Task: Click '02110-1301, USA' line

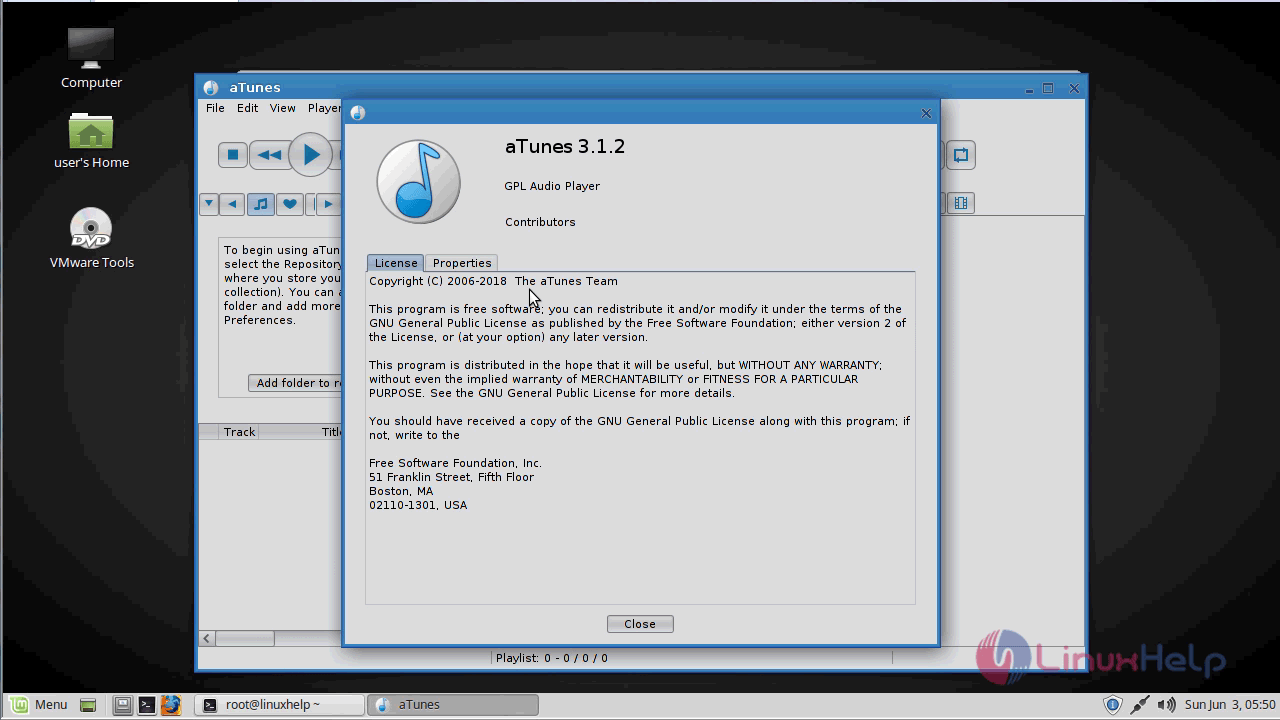Action: pos(418,505)
